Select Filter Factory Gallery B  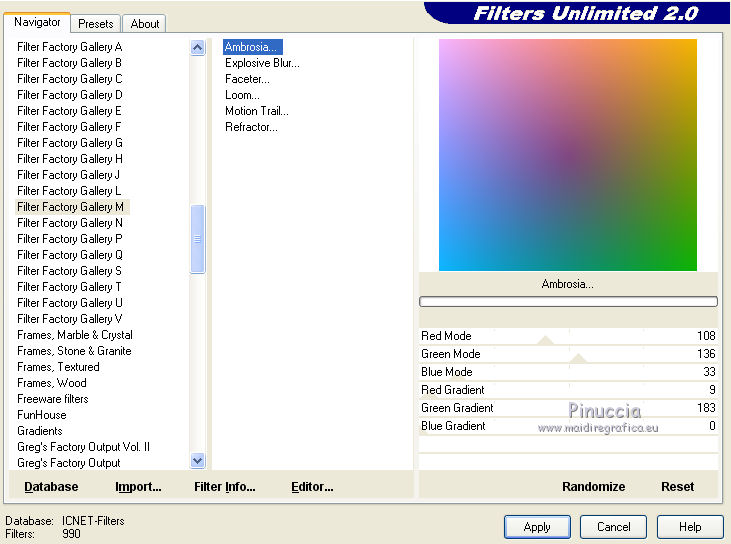pos(69,63)
